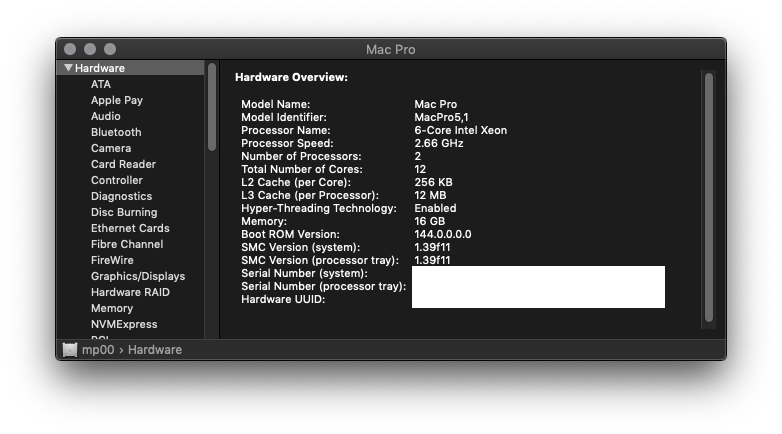782x434 pixels.
Task: Click the Boot ROM Version label
Action: click(x=290, y=234)
